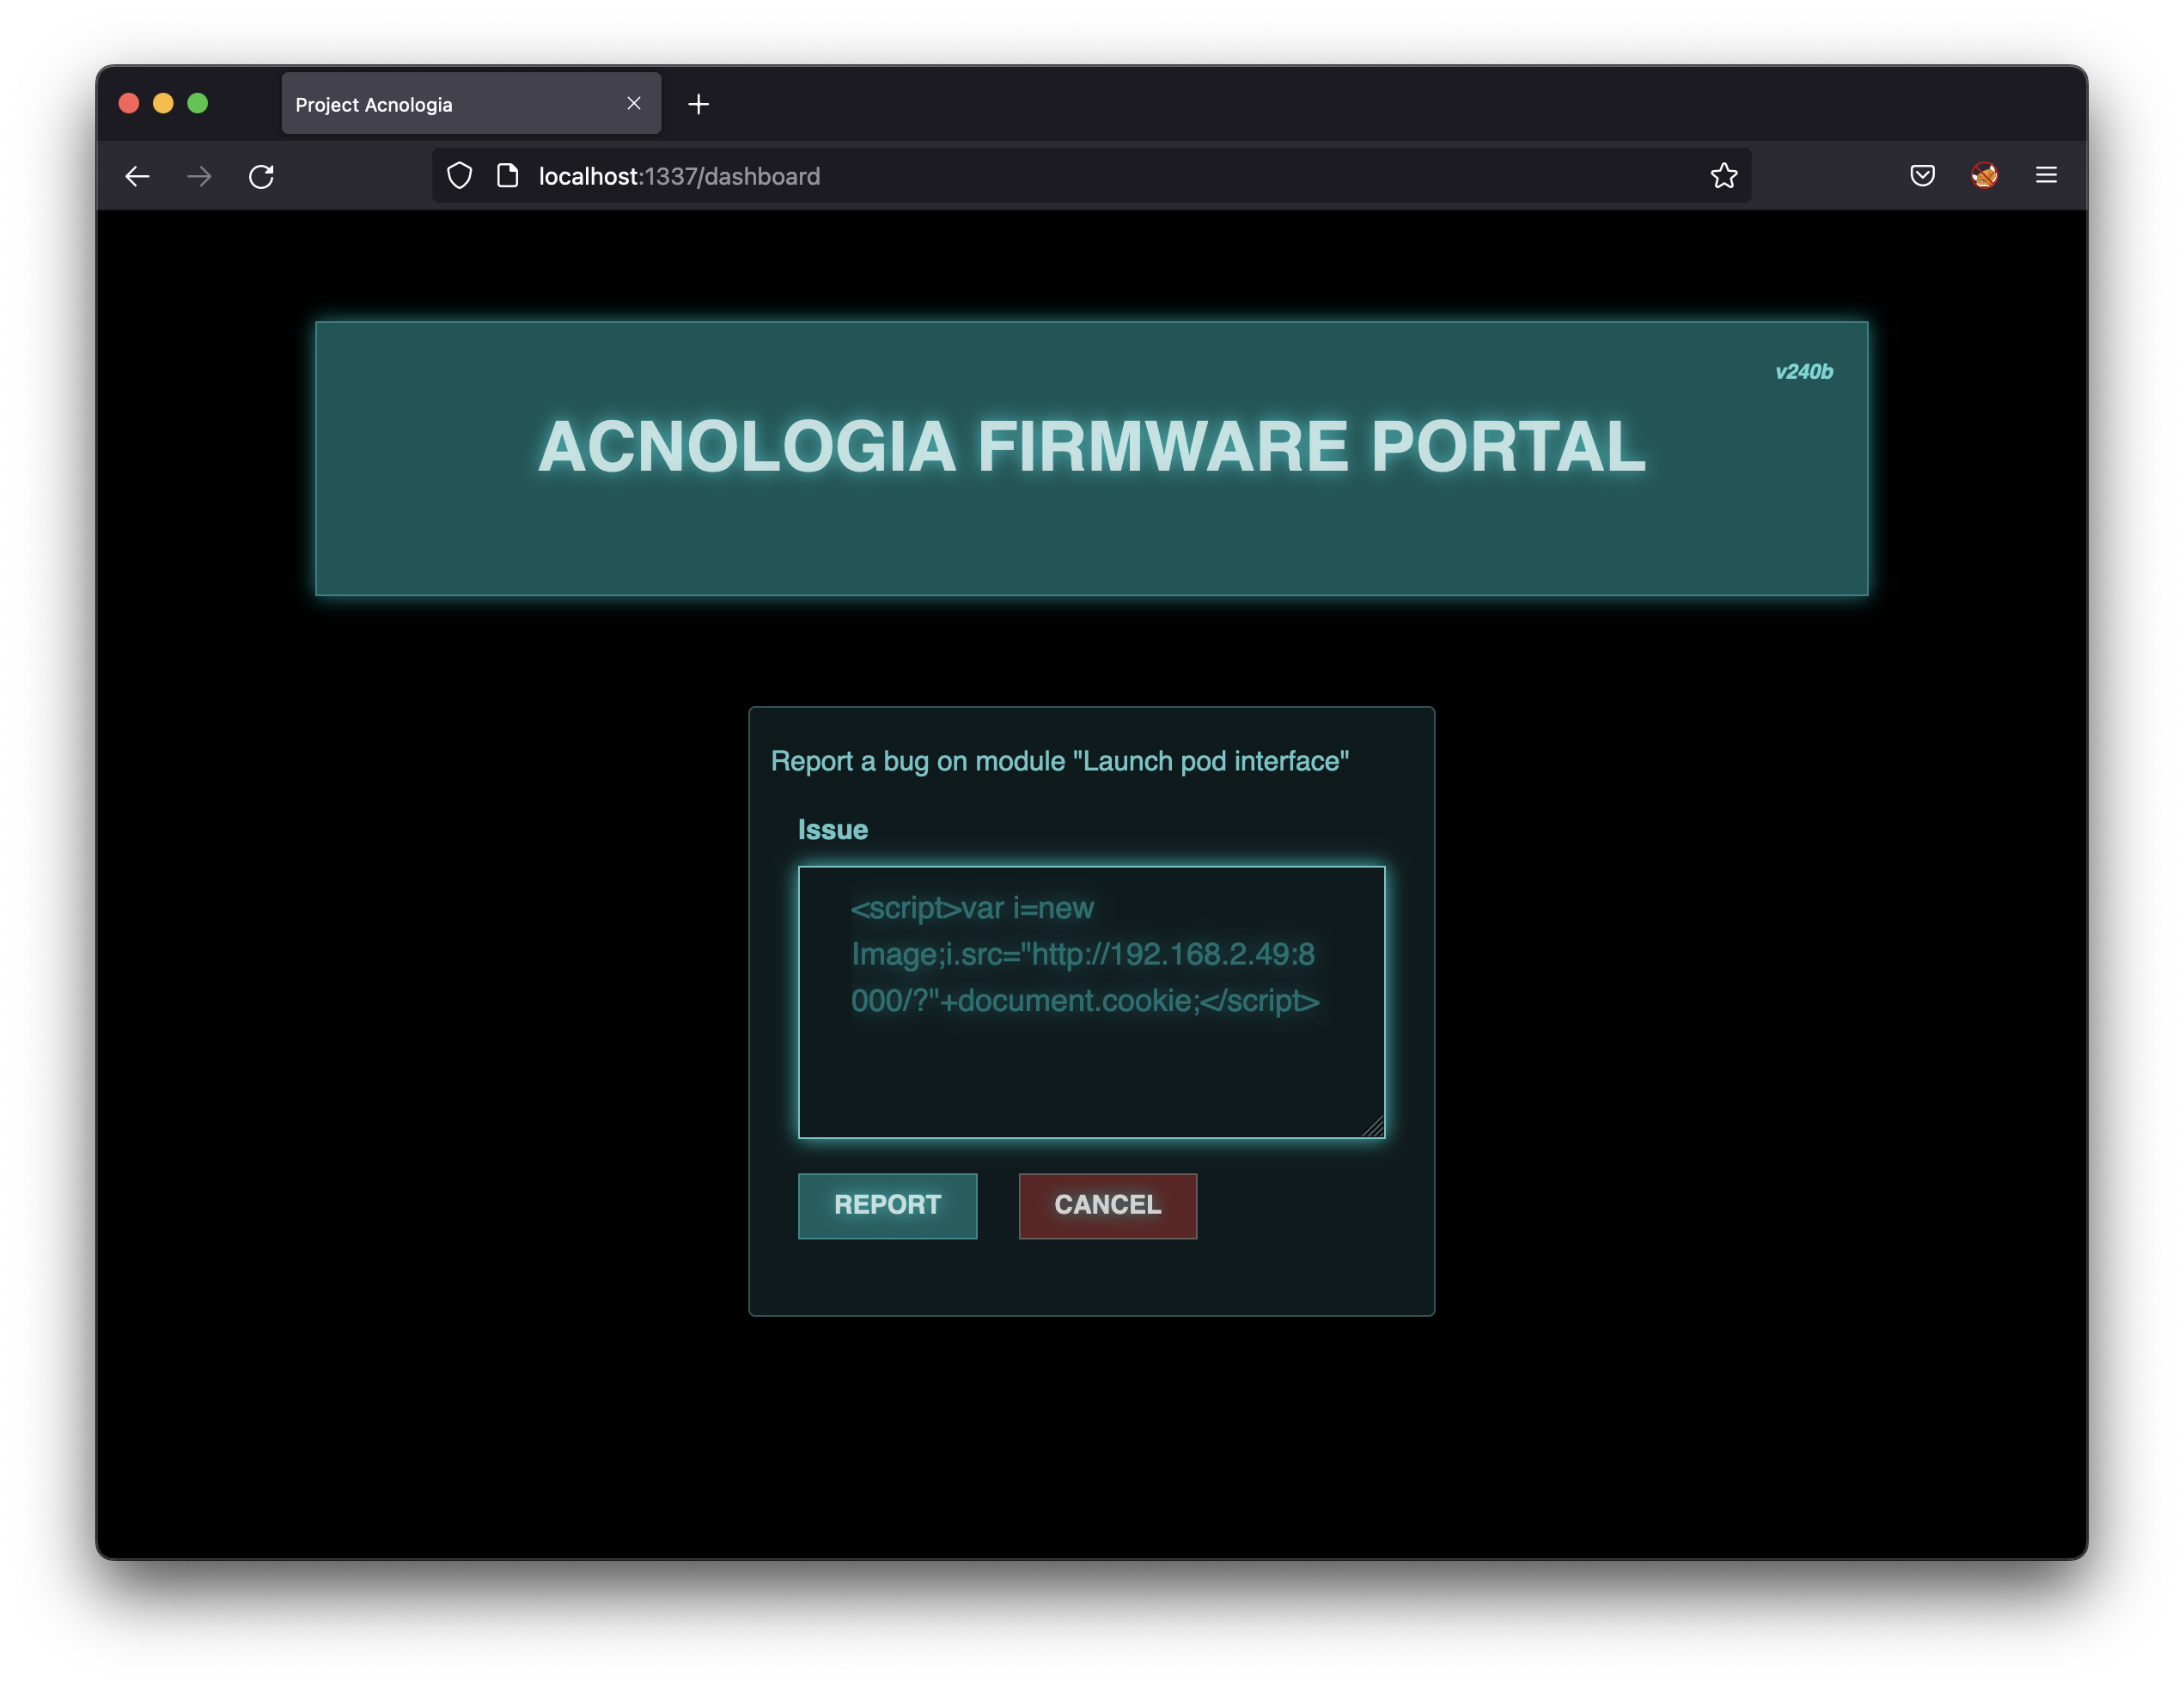The image size is (2184, 1687).
Task: Close the Project Acnologia tab
Action: point(634,104)
